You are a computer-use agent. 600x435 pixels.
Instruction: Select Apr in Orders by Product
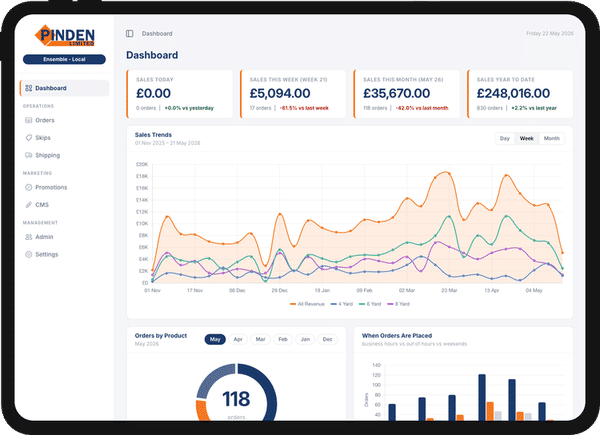point(238,339)
